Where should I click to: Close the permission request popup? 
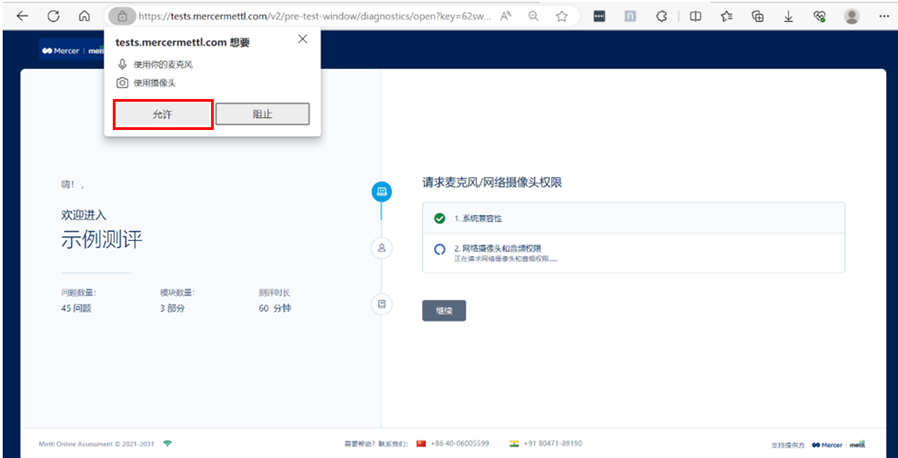(303, 39)
